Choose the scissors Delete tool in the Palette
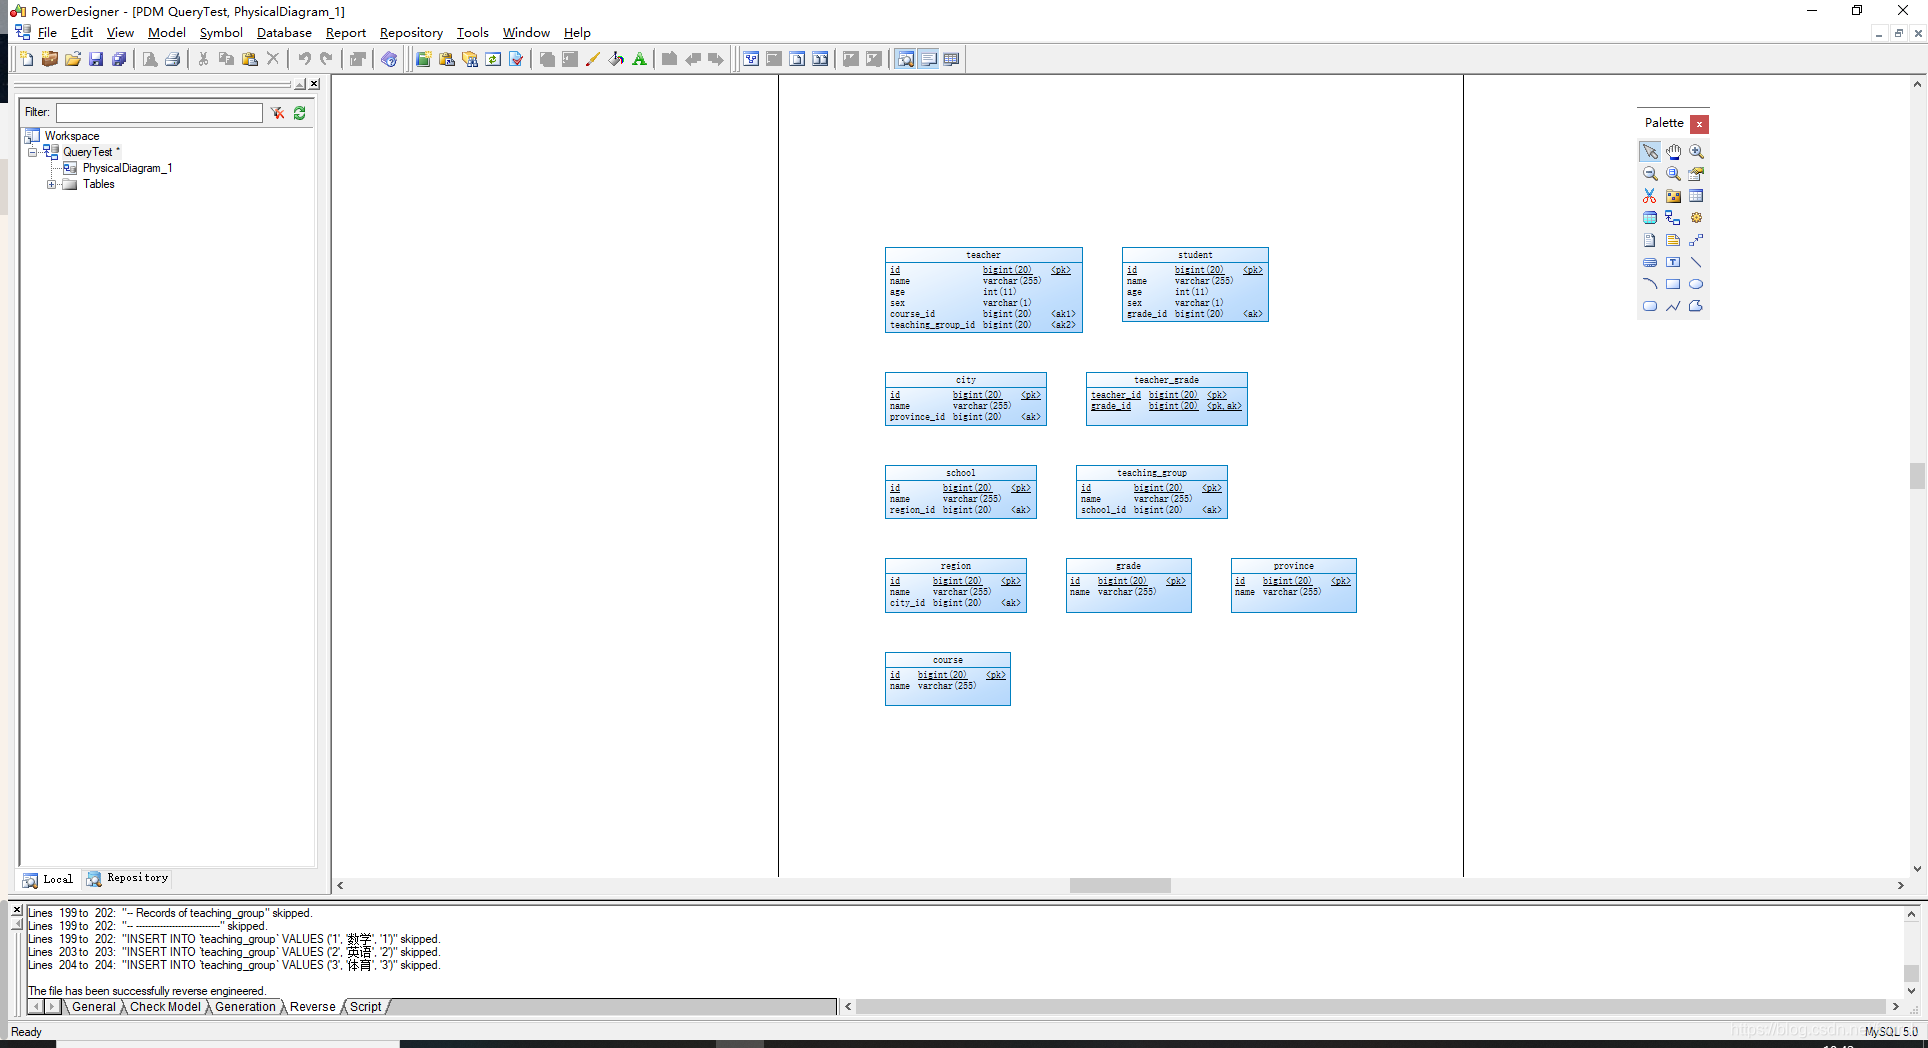 (x=1650, y=196)
